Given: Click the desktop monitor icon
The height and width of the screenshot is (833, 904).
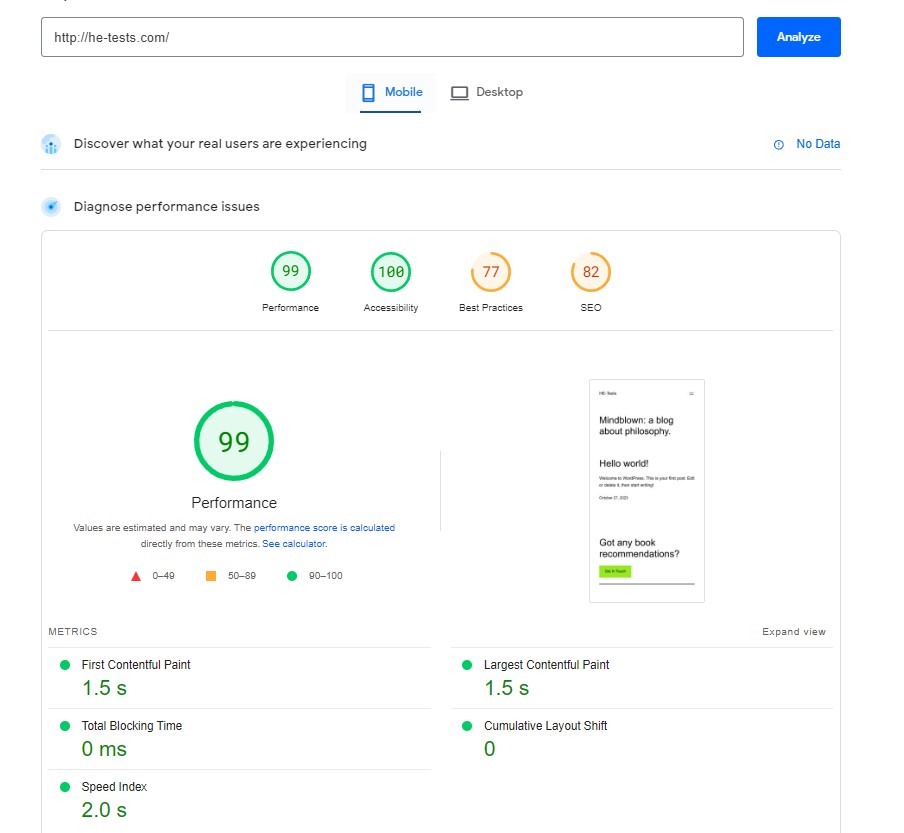Looking at the screenshot, I should click(459, 93).
